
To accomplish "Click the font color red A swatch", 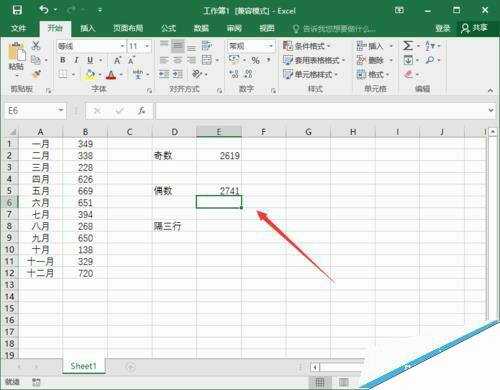I will click(x=111, y=75).
